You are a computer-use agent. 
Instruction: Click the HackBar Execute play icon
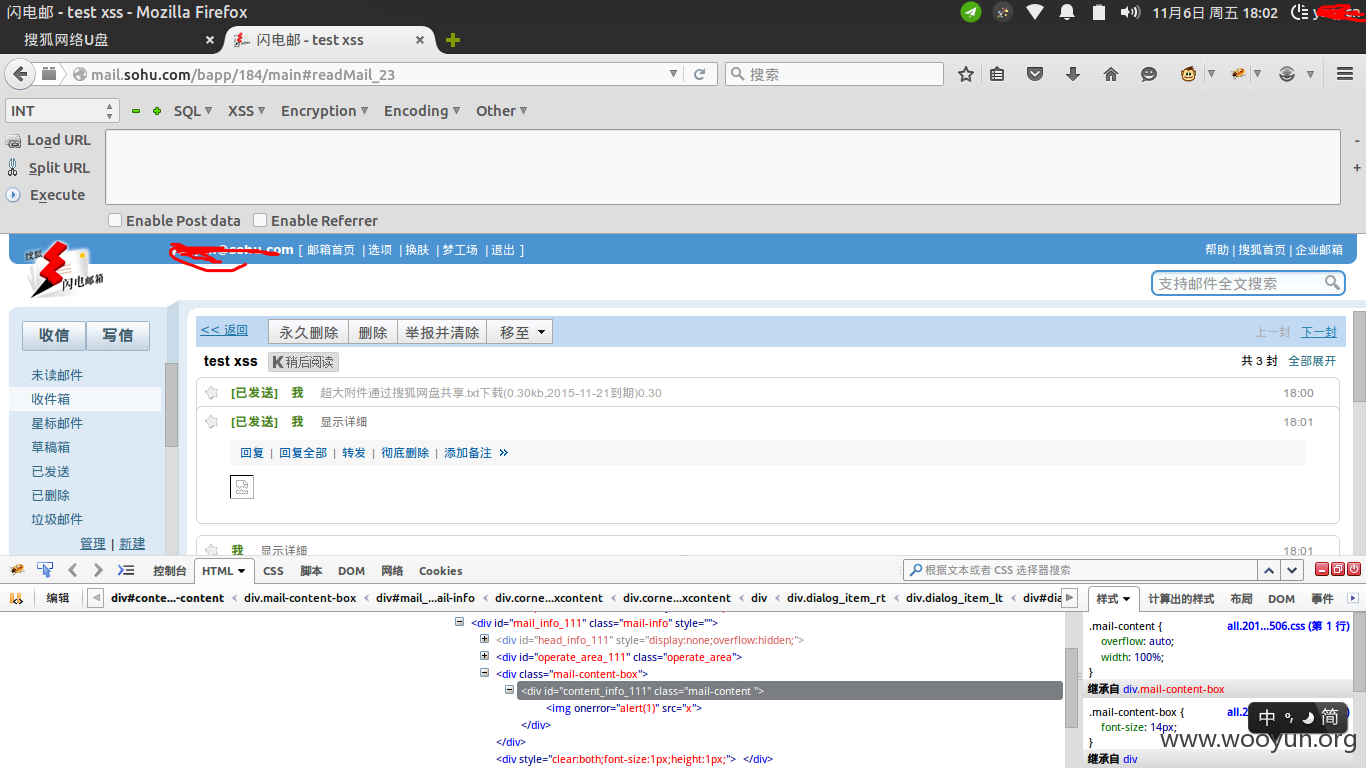coord(14,195)
